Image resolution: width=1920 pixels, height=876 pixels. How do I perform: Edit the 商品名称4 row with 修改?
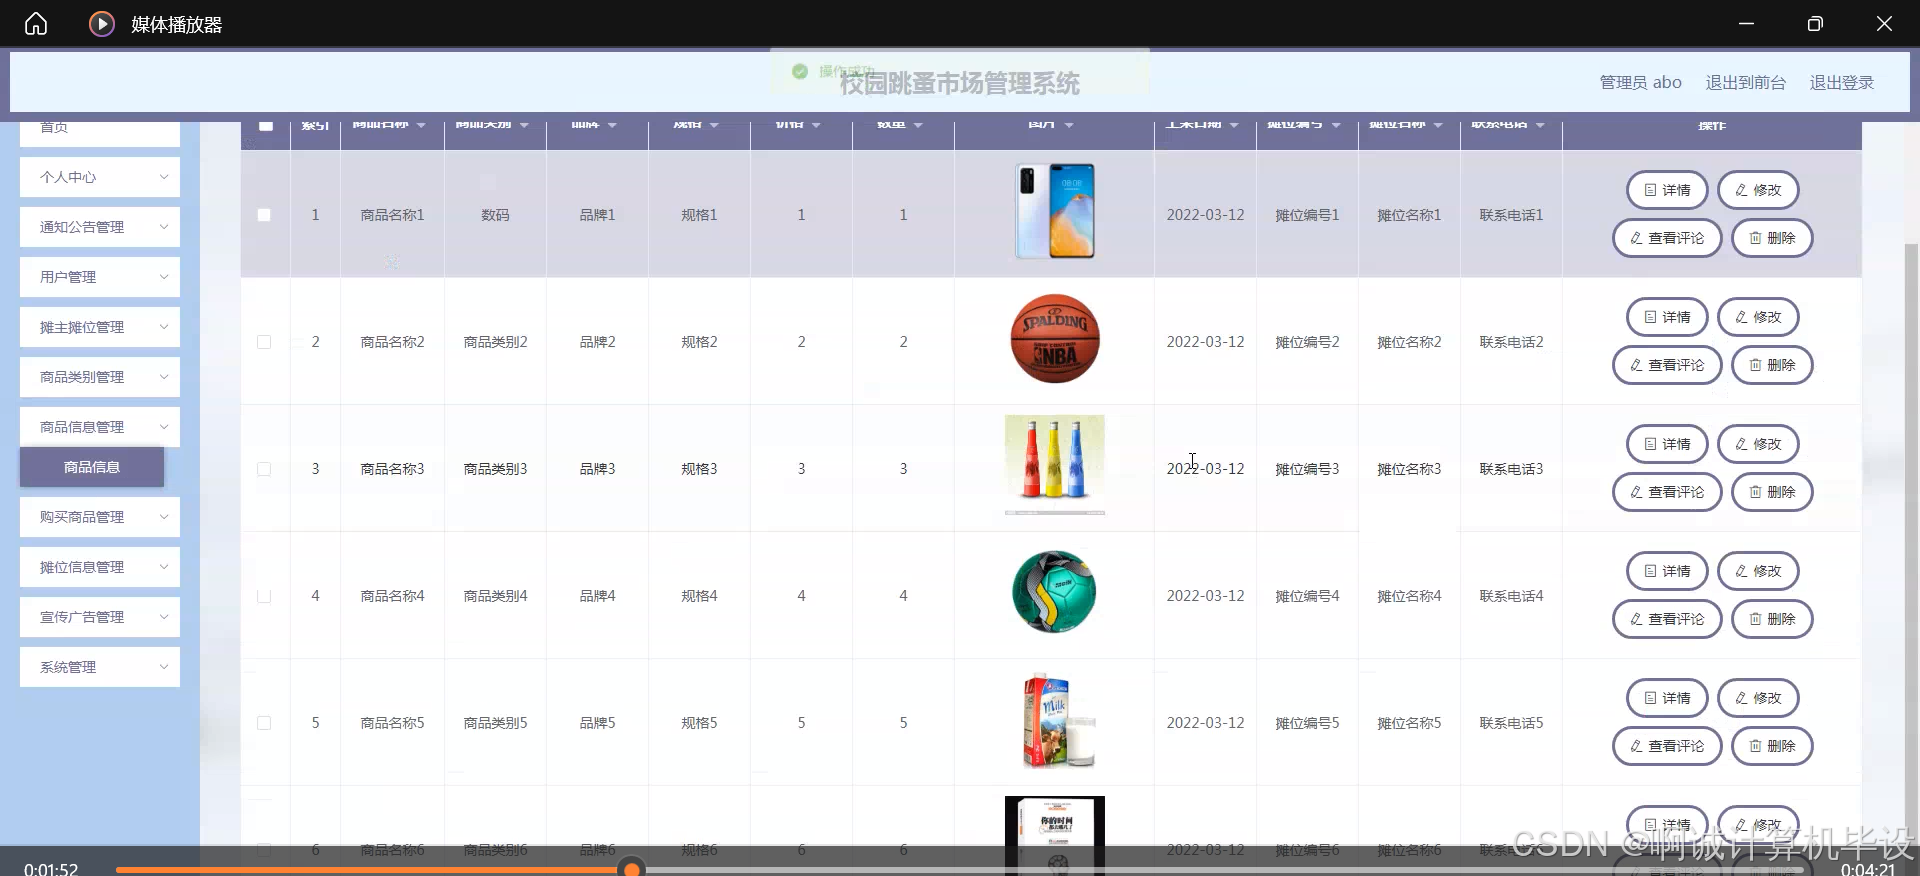(1758, 571)
